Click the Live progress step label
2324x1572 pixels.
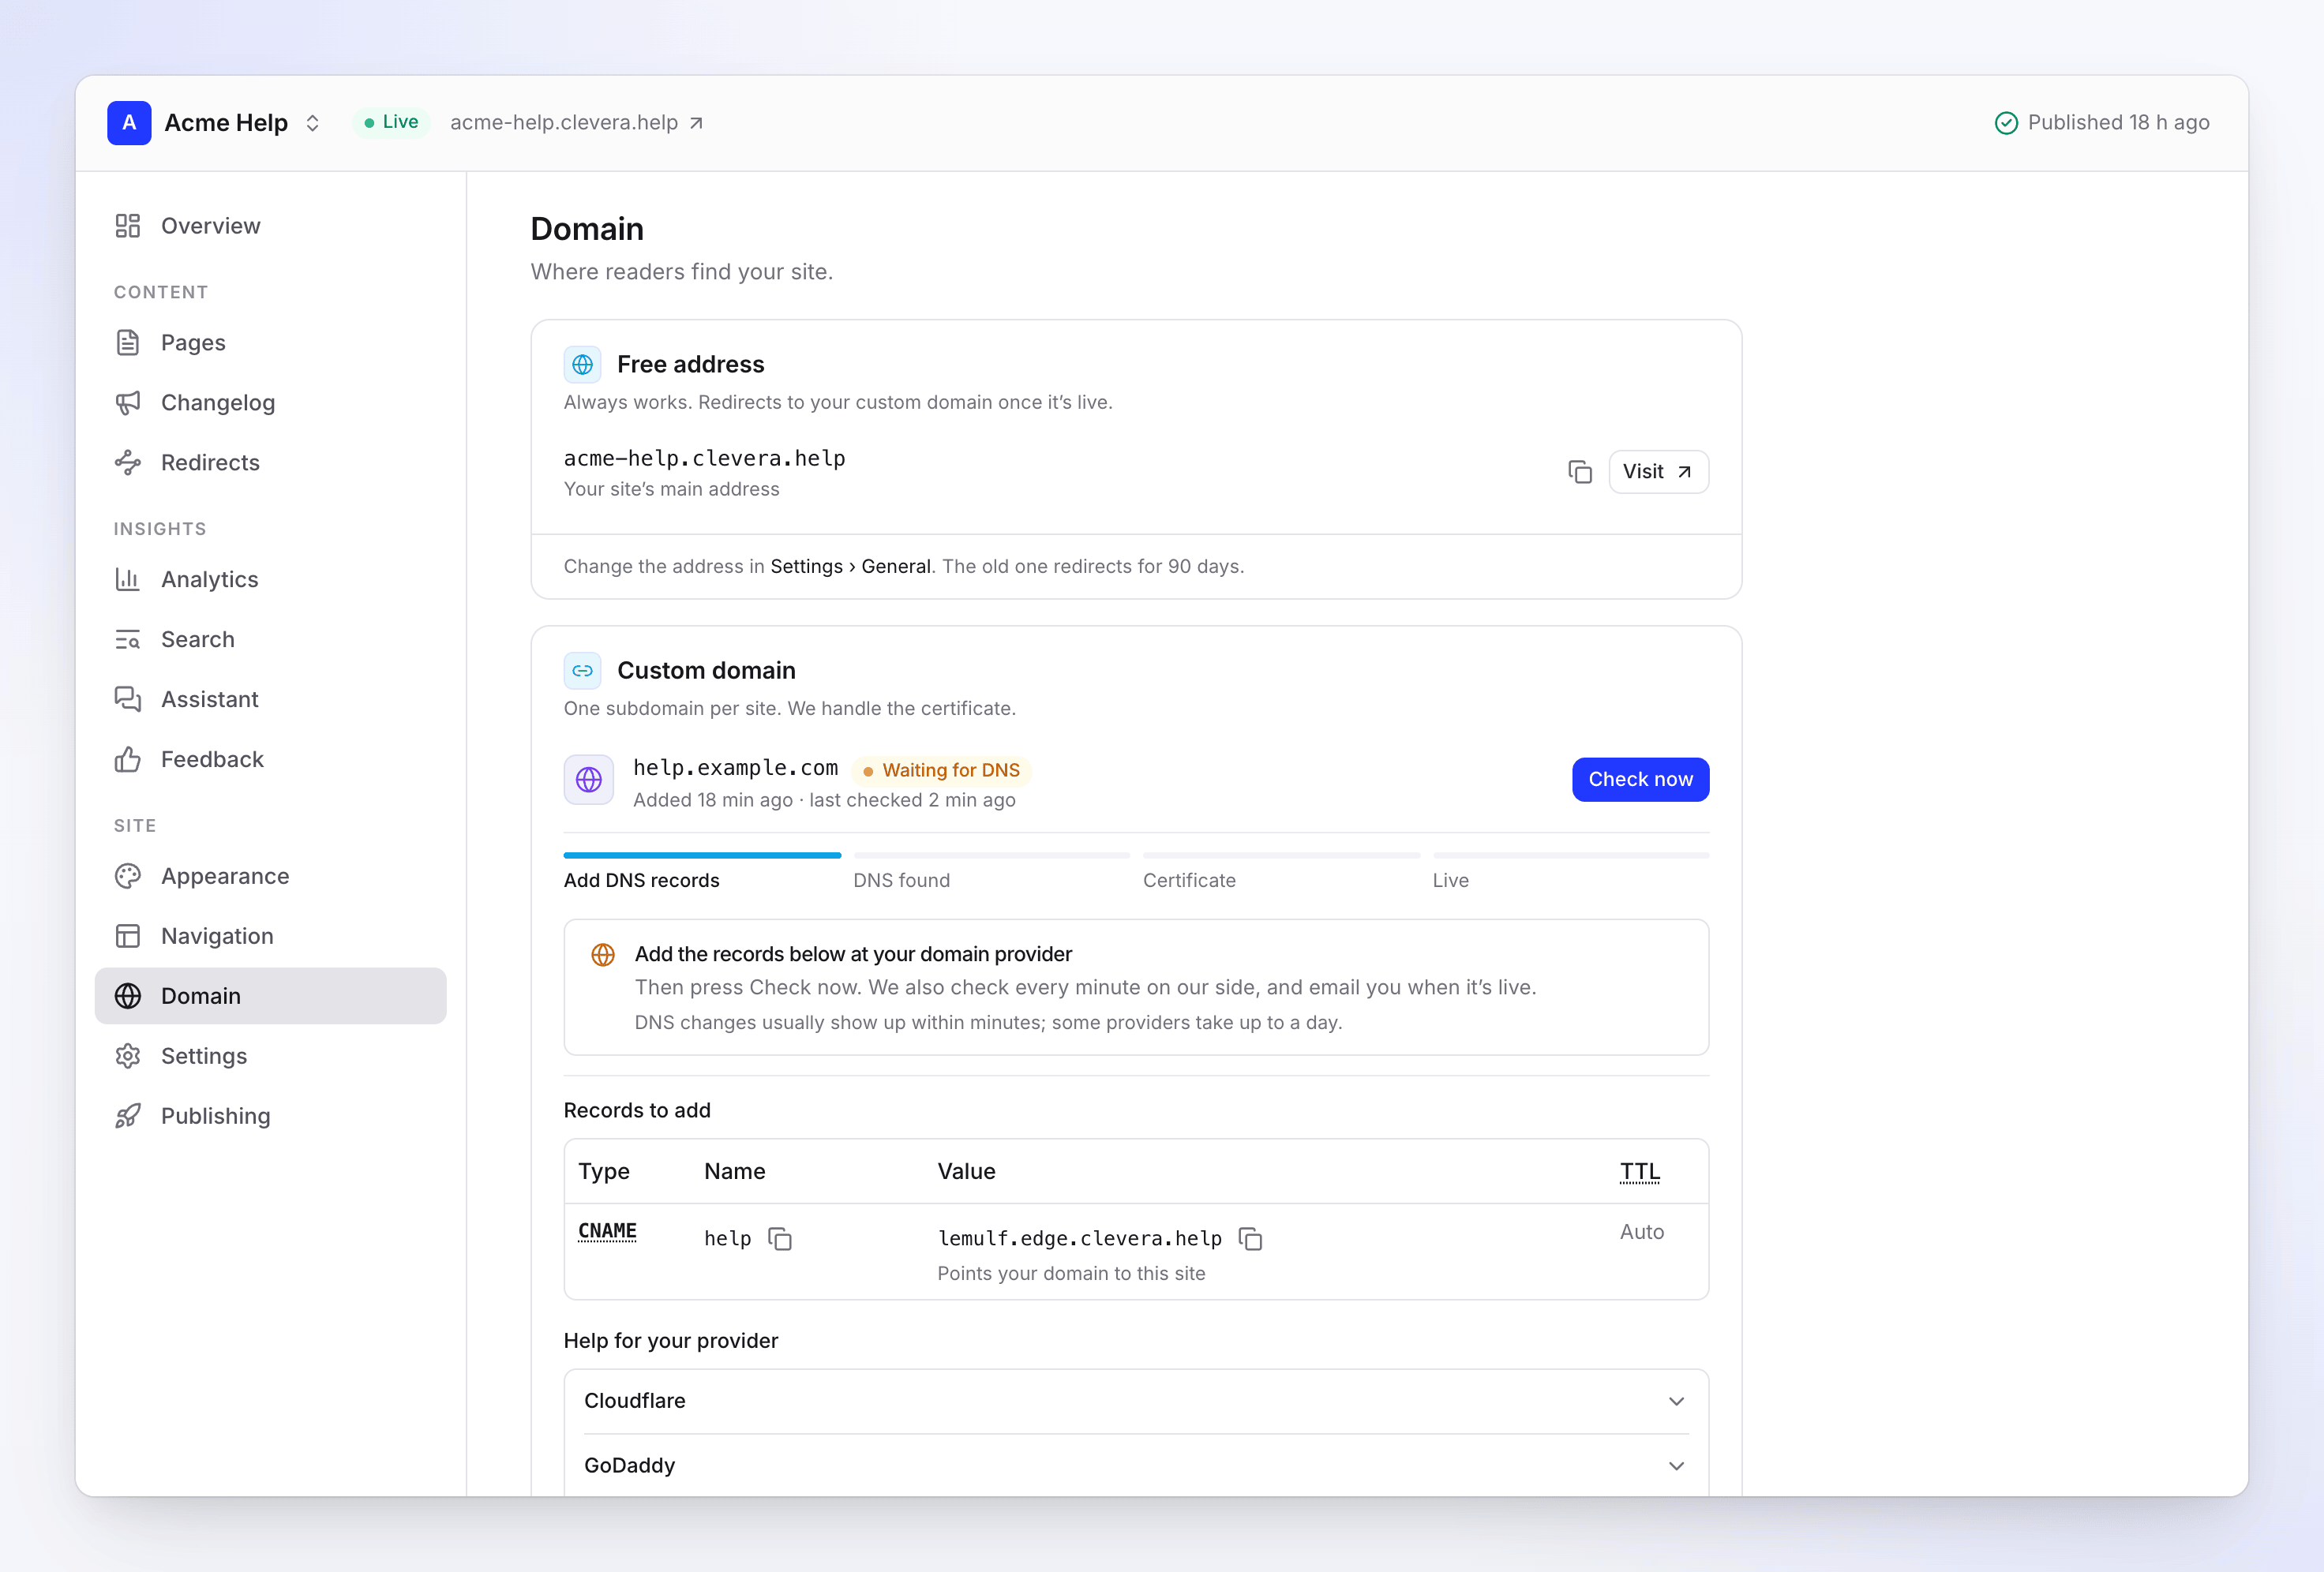click(x=1450, y=881)
